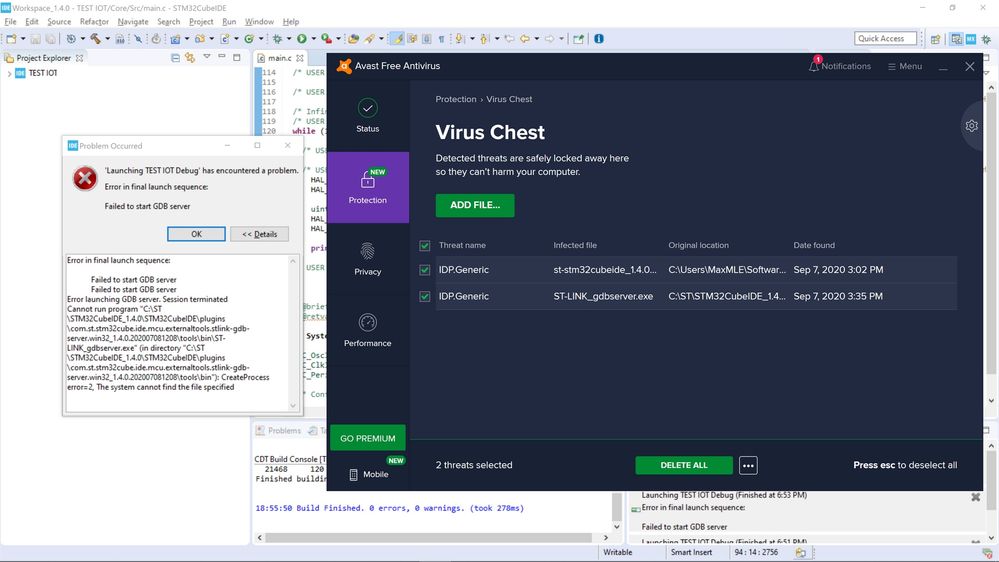Viewport: 999px width, 562px height.
Task: Open the External Tools dropdown arrow
Action: click(x=338, y=39)
